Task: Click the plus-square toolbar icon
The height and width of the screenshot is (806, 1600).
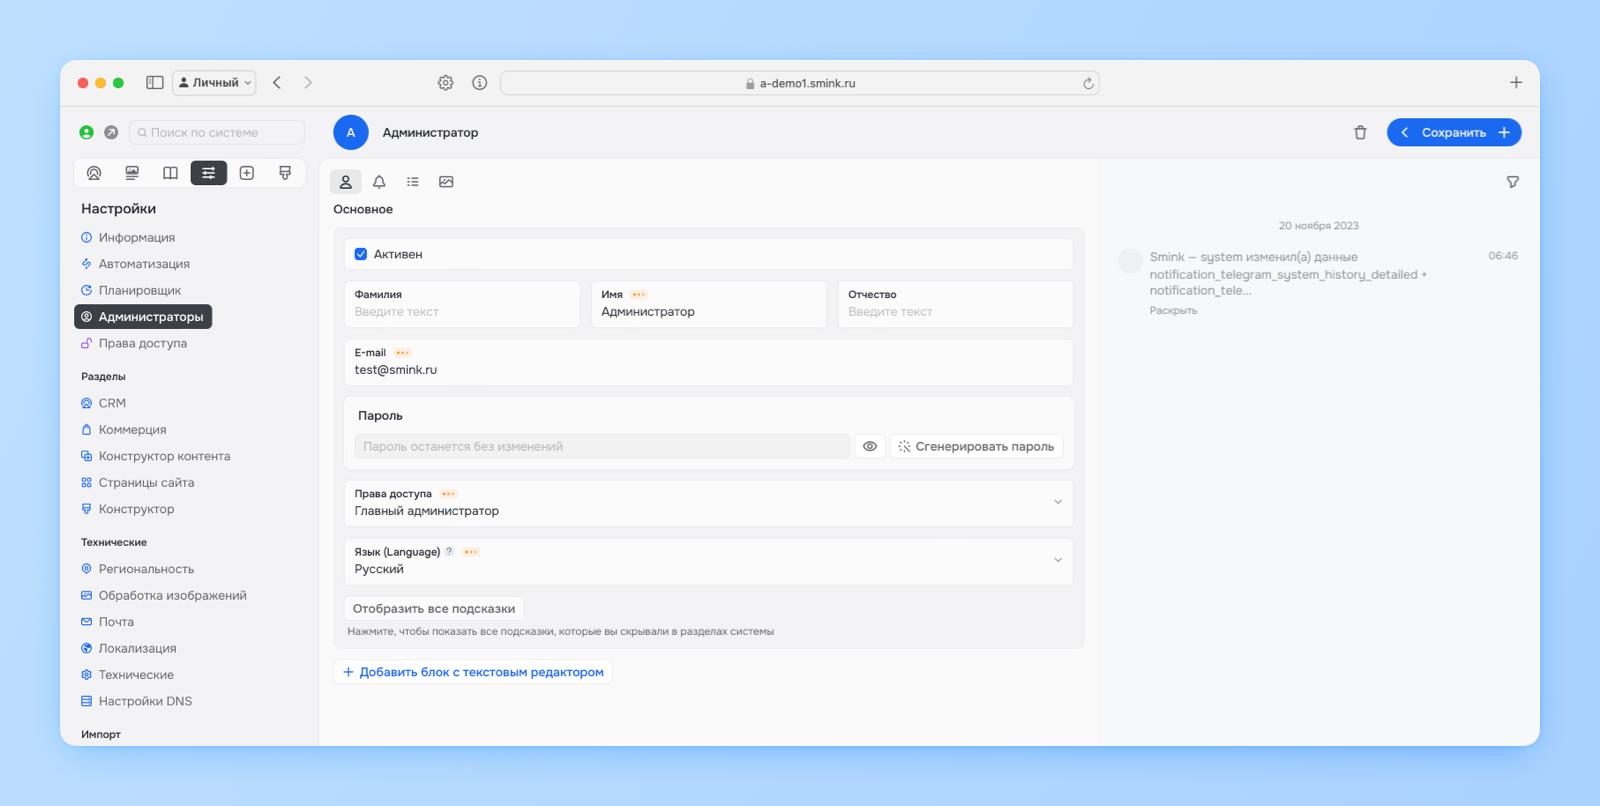Action: point(247,173)
